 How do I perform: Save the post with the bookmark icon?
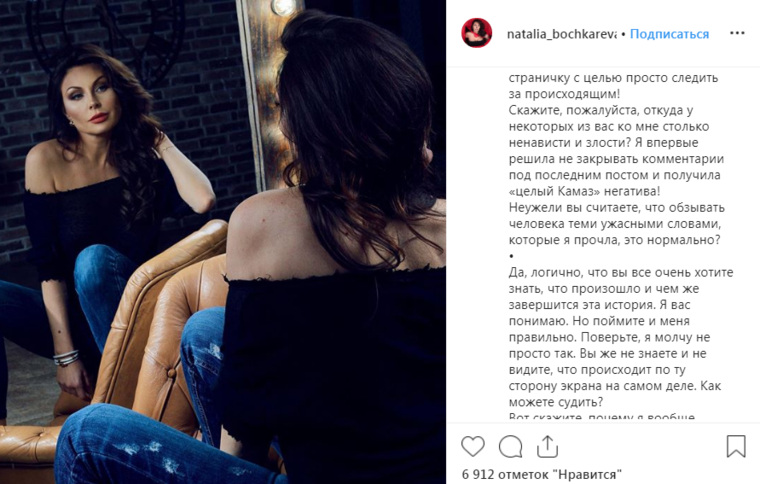point(735,446)
